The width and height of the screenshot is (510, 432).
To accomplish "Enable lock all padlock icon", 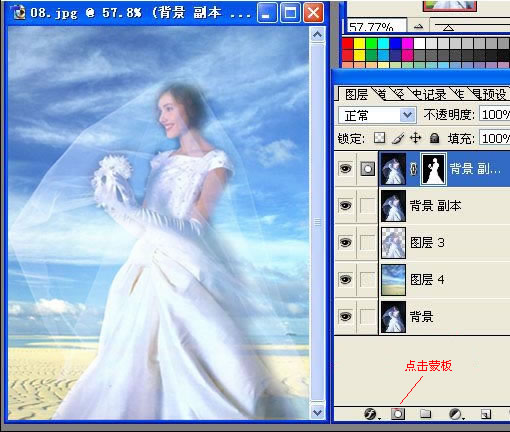I will coord(434,138).
